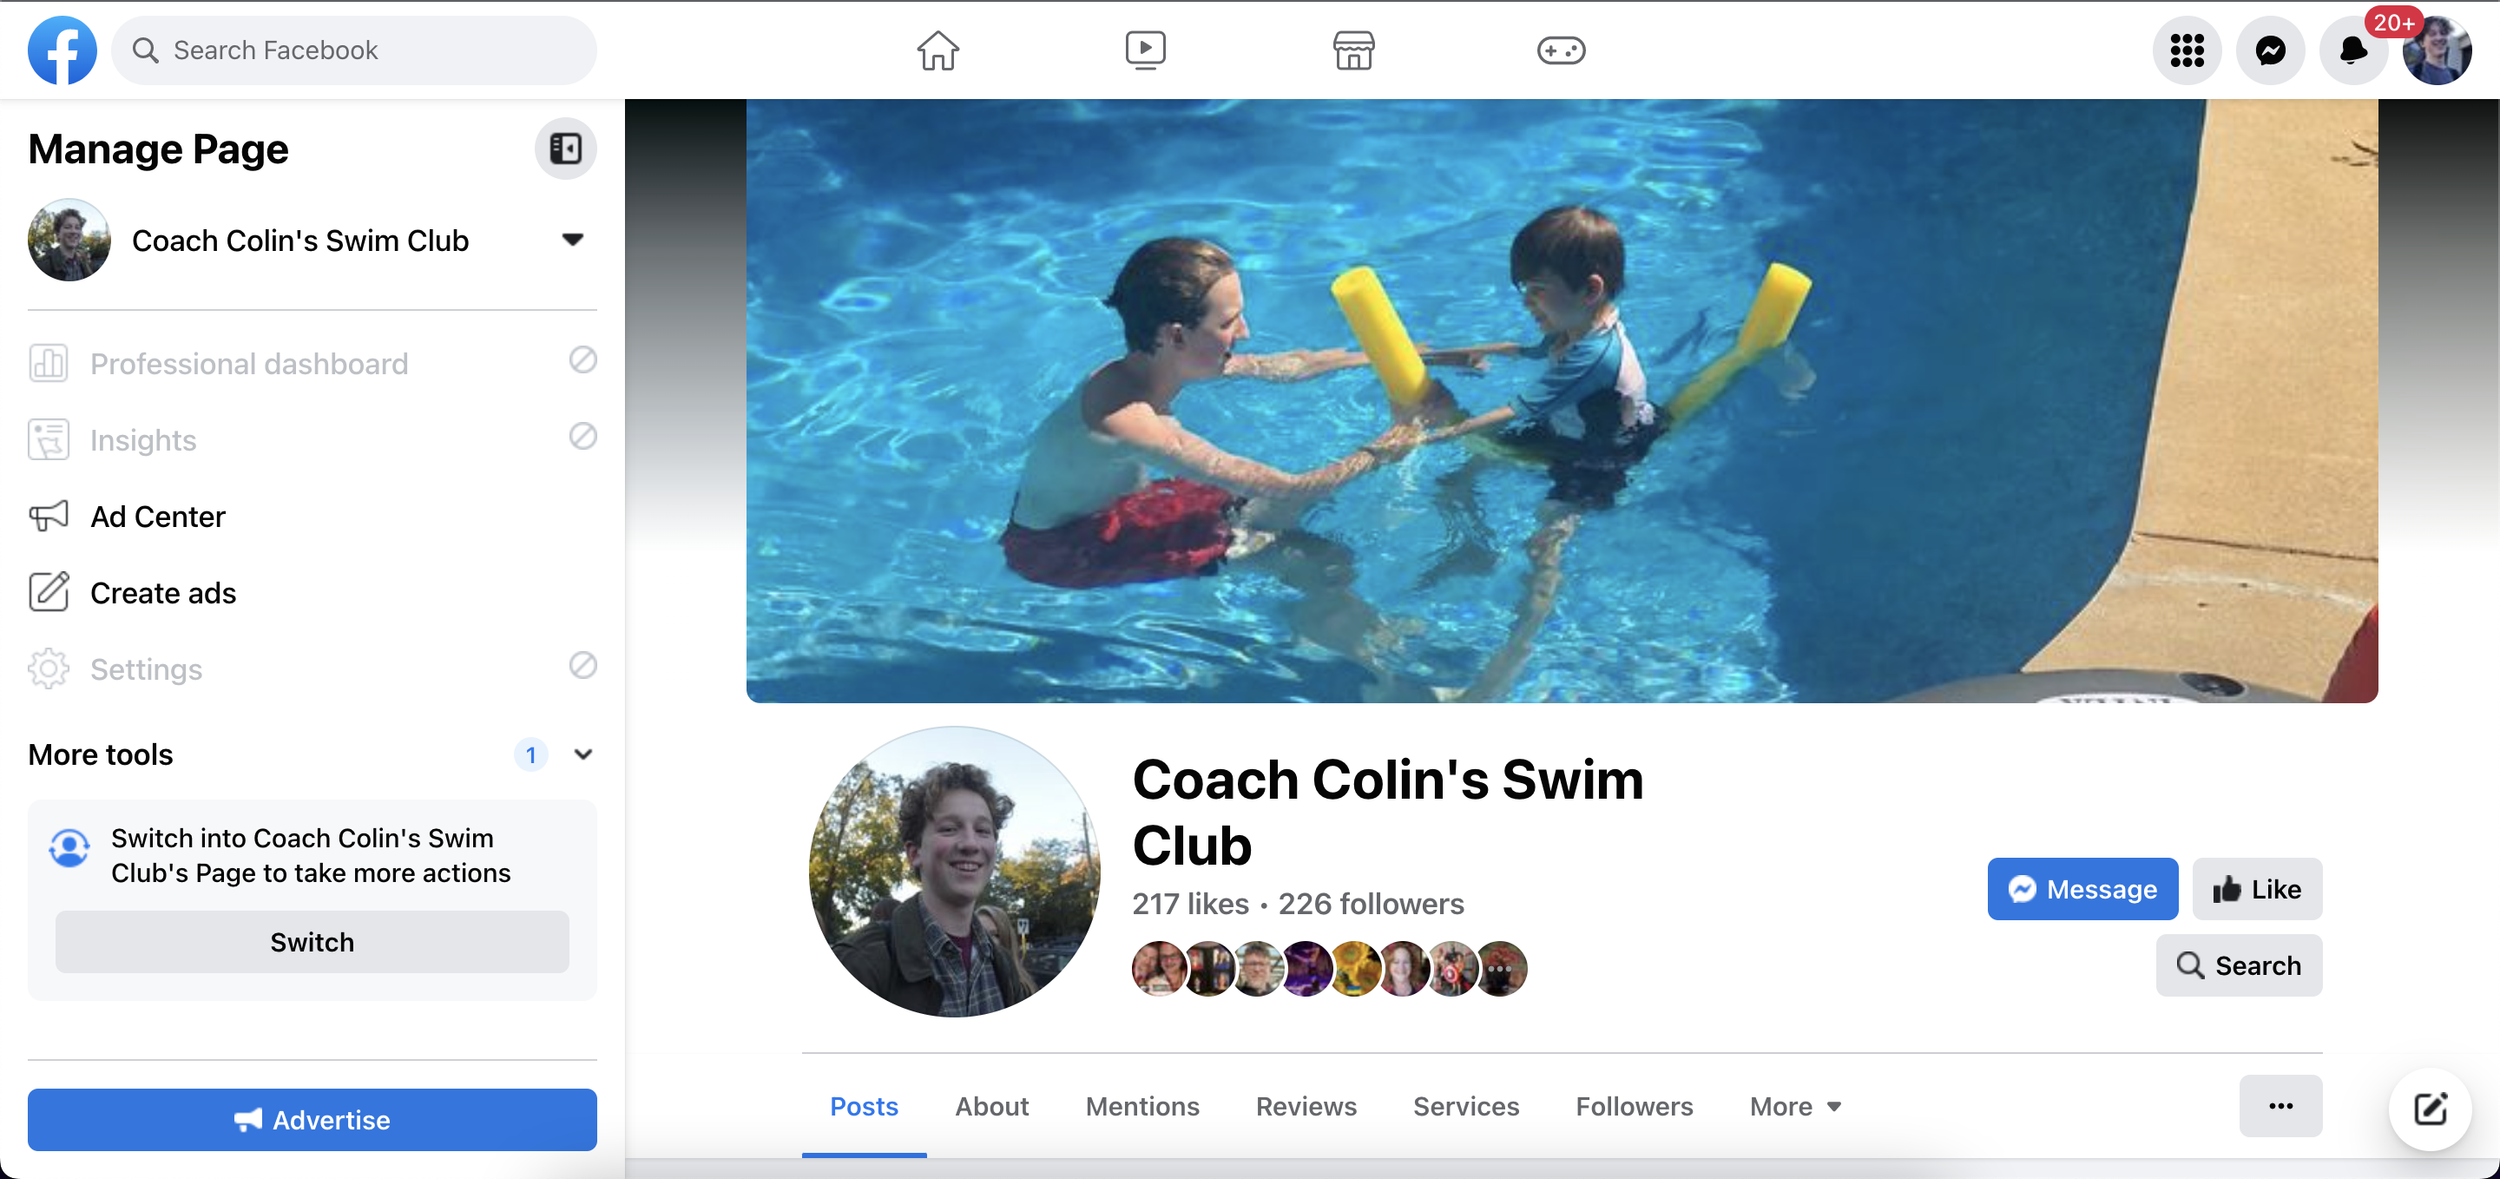Click the floating compose message icon
The width and height of the screenshot is (2500, 1179).
click(2430, 1108)
